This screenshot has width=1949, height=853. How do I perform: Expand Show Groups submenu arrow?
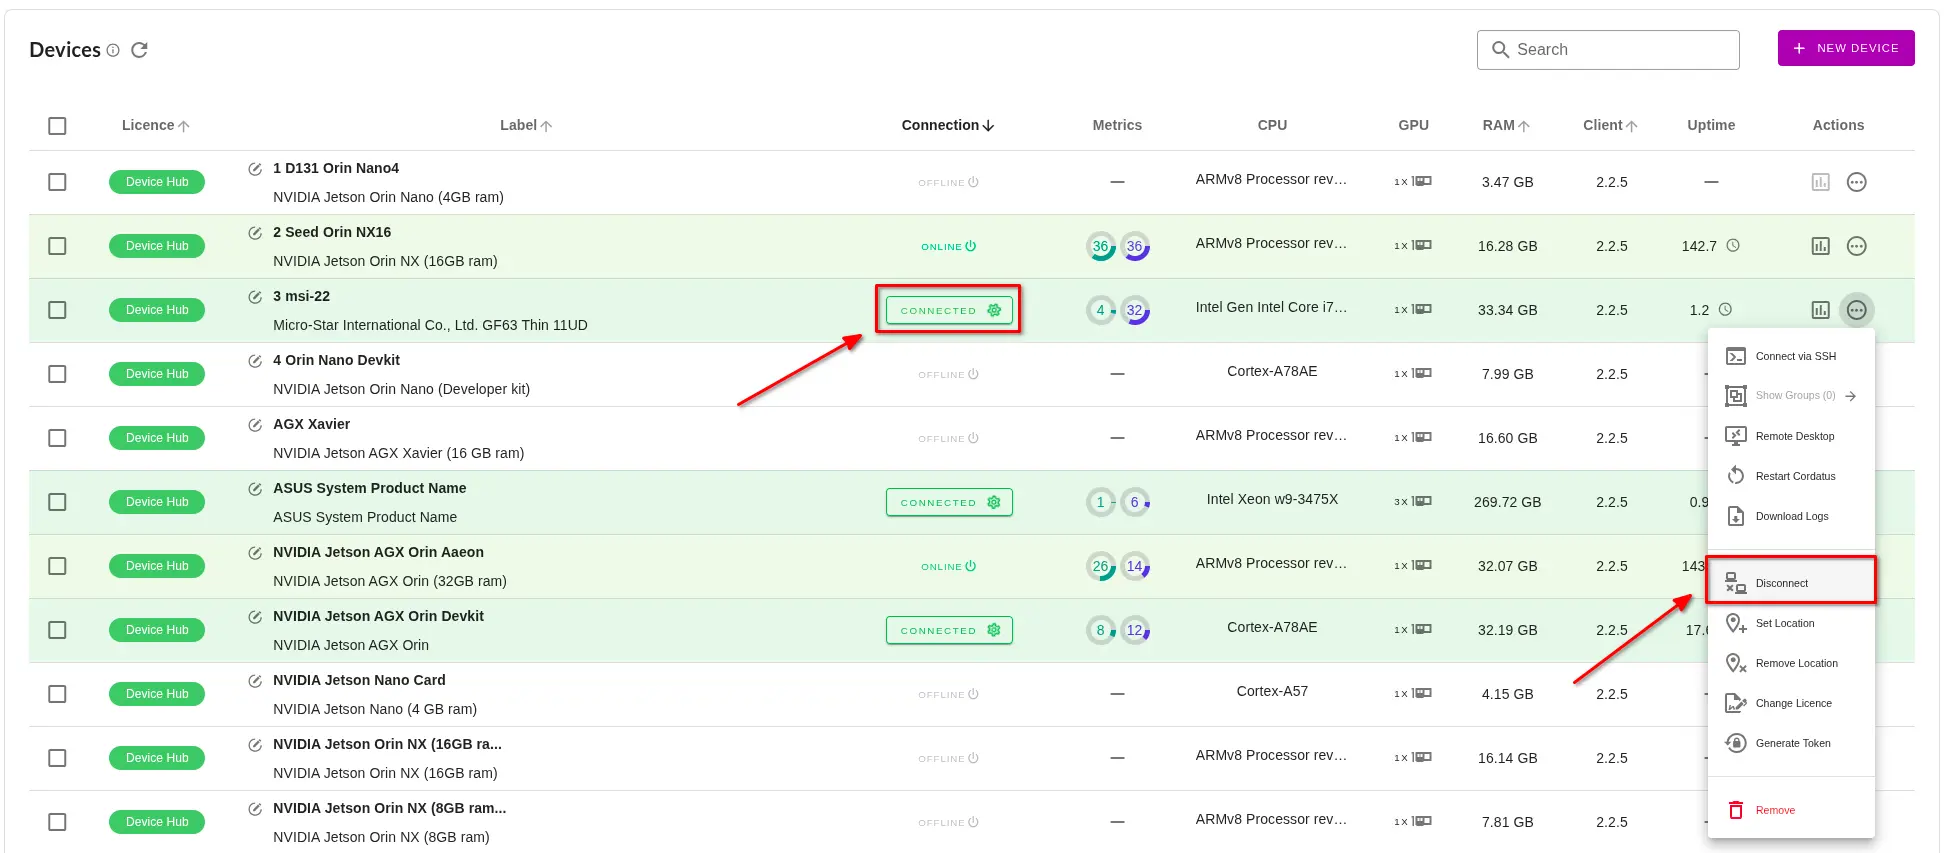[x=1851, y=396]
